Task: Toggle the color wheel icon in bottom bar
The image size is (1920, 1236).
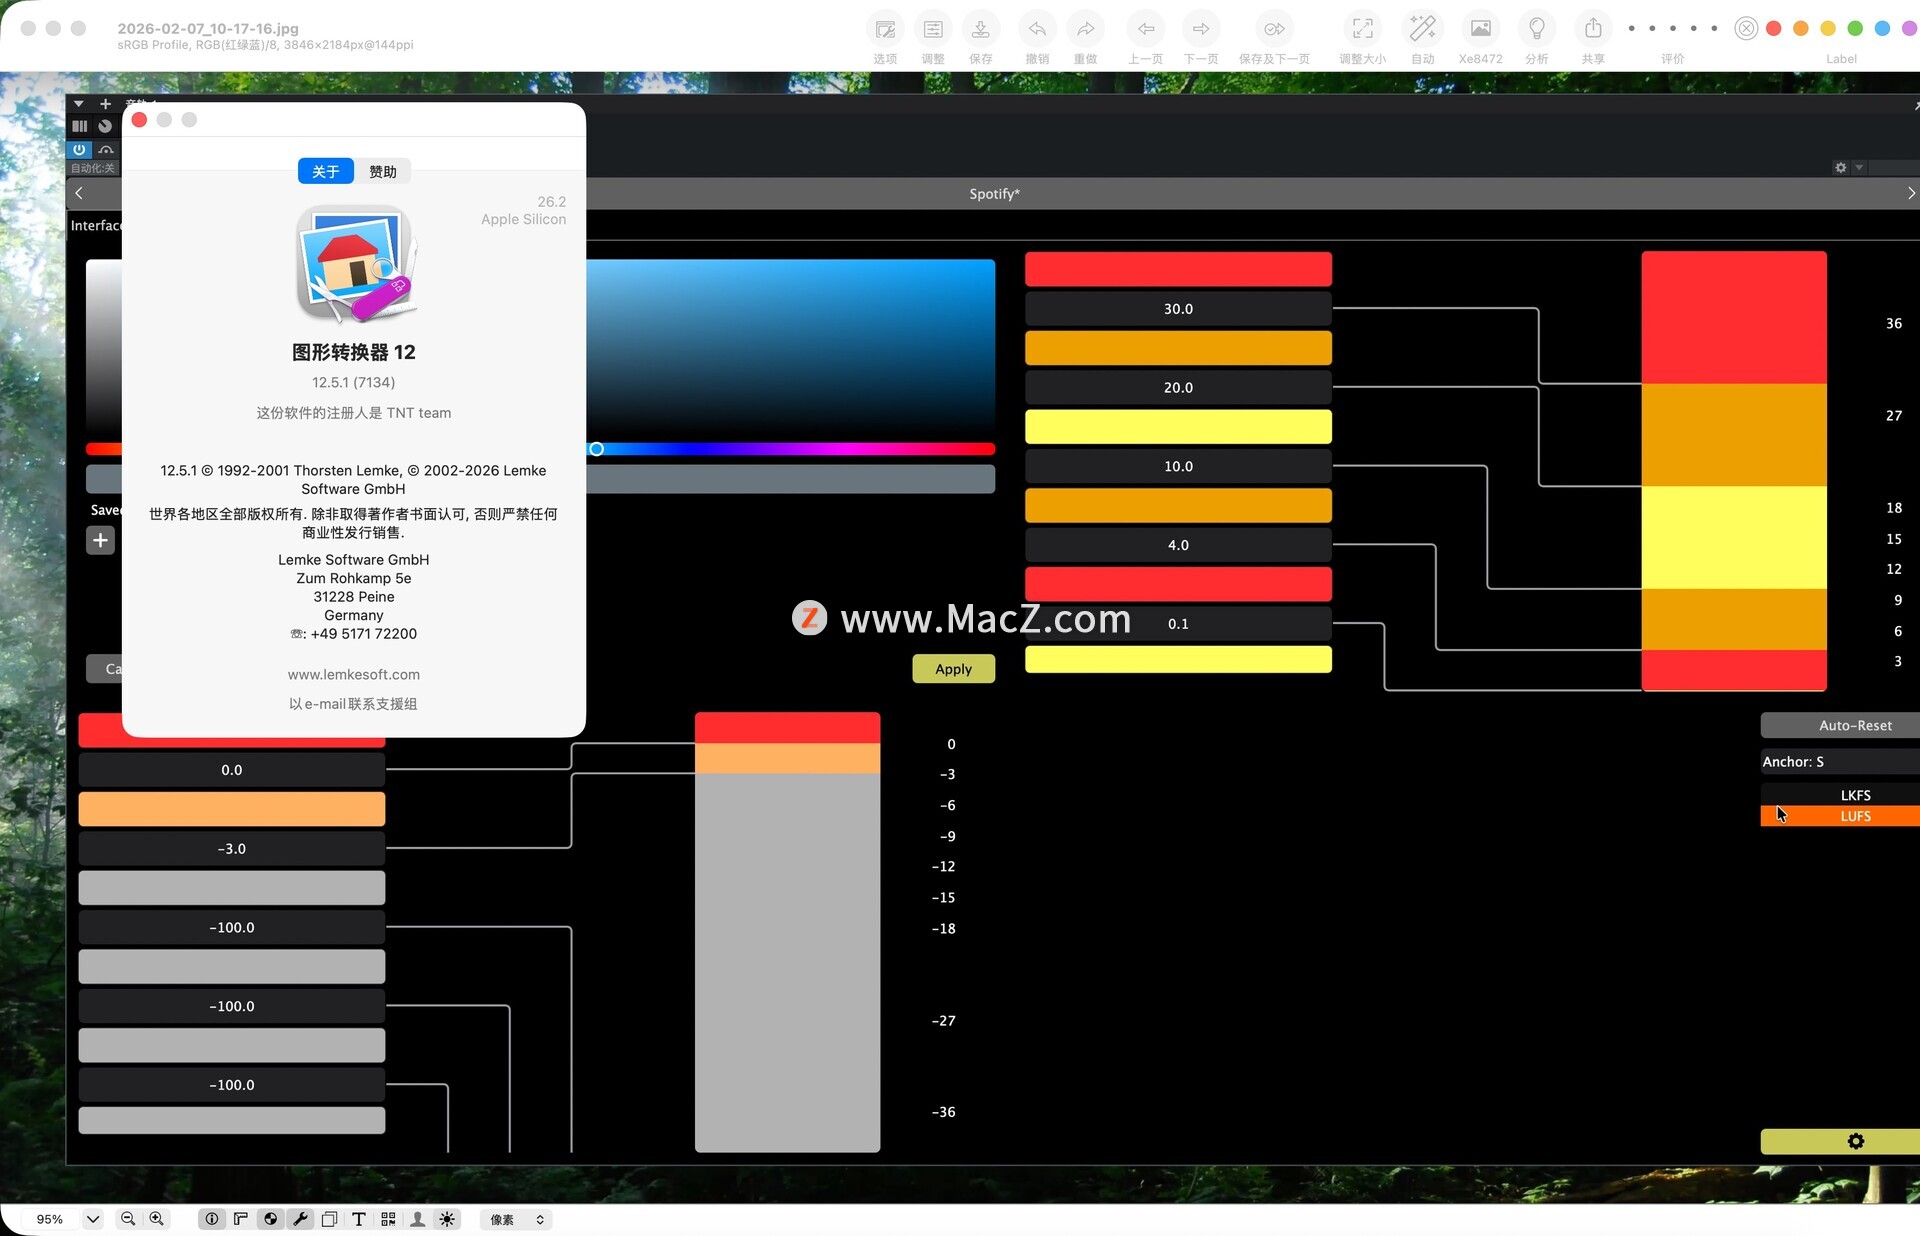Action: [270, 1219]
